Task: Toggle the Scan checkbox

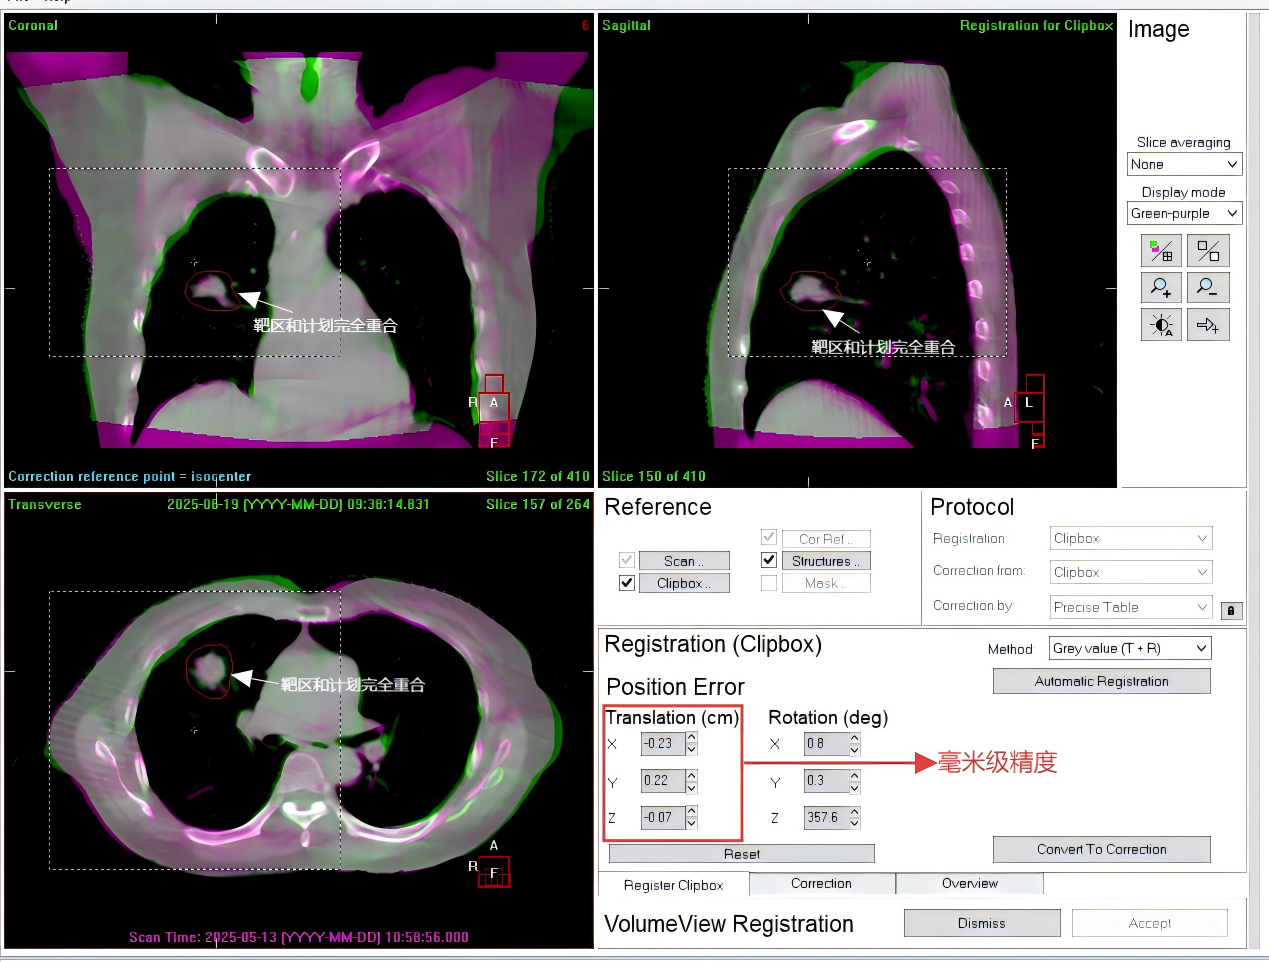Action: point(627,560)
